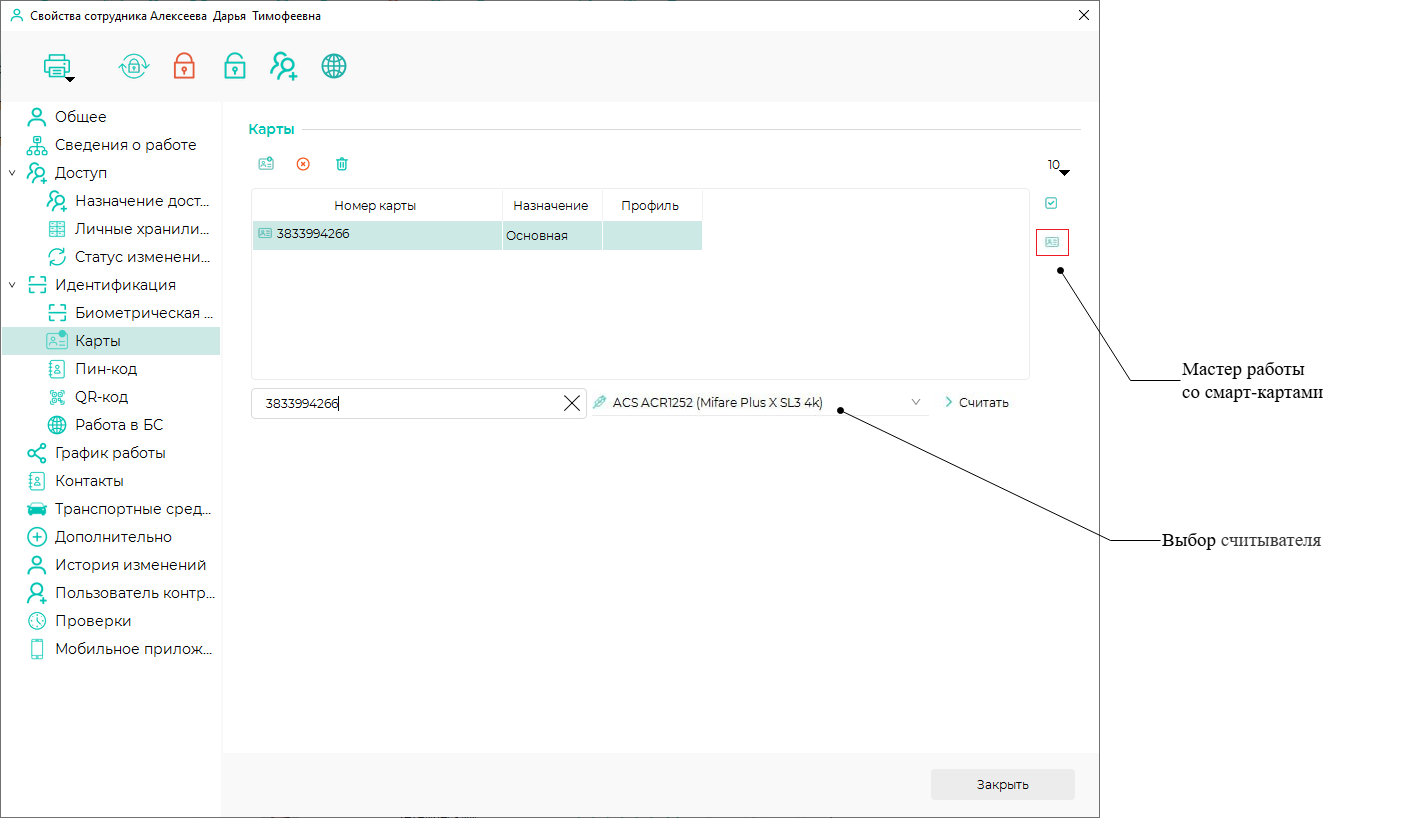Open the smart-card wizard icon
This screenshot has height=819, width=1421.
pos(1052,242)
